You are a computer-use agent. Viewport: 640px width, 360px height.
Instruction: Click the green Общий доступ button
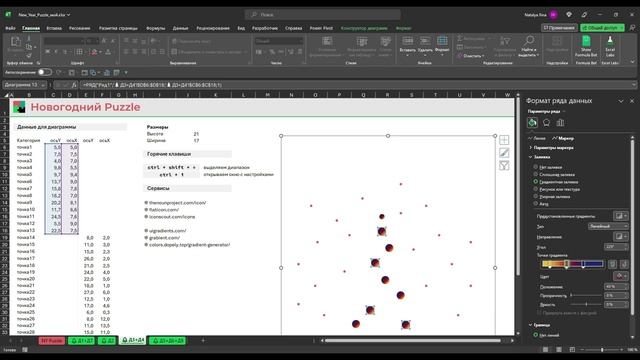click(602, 28)
